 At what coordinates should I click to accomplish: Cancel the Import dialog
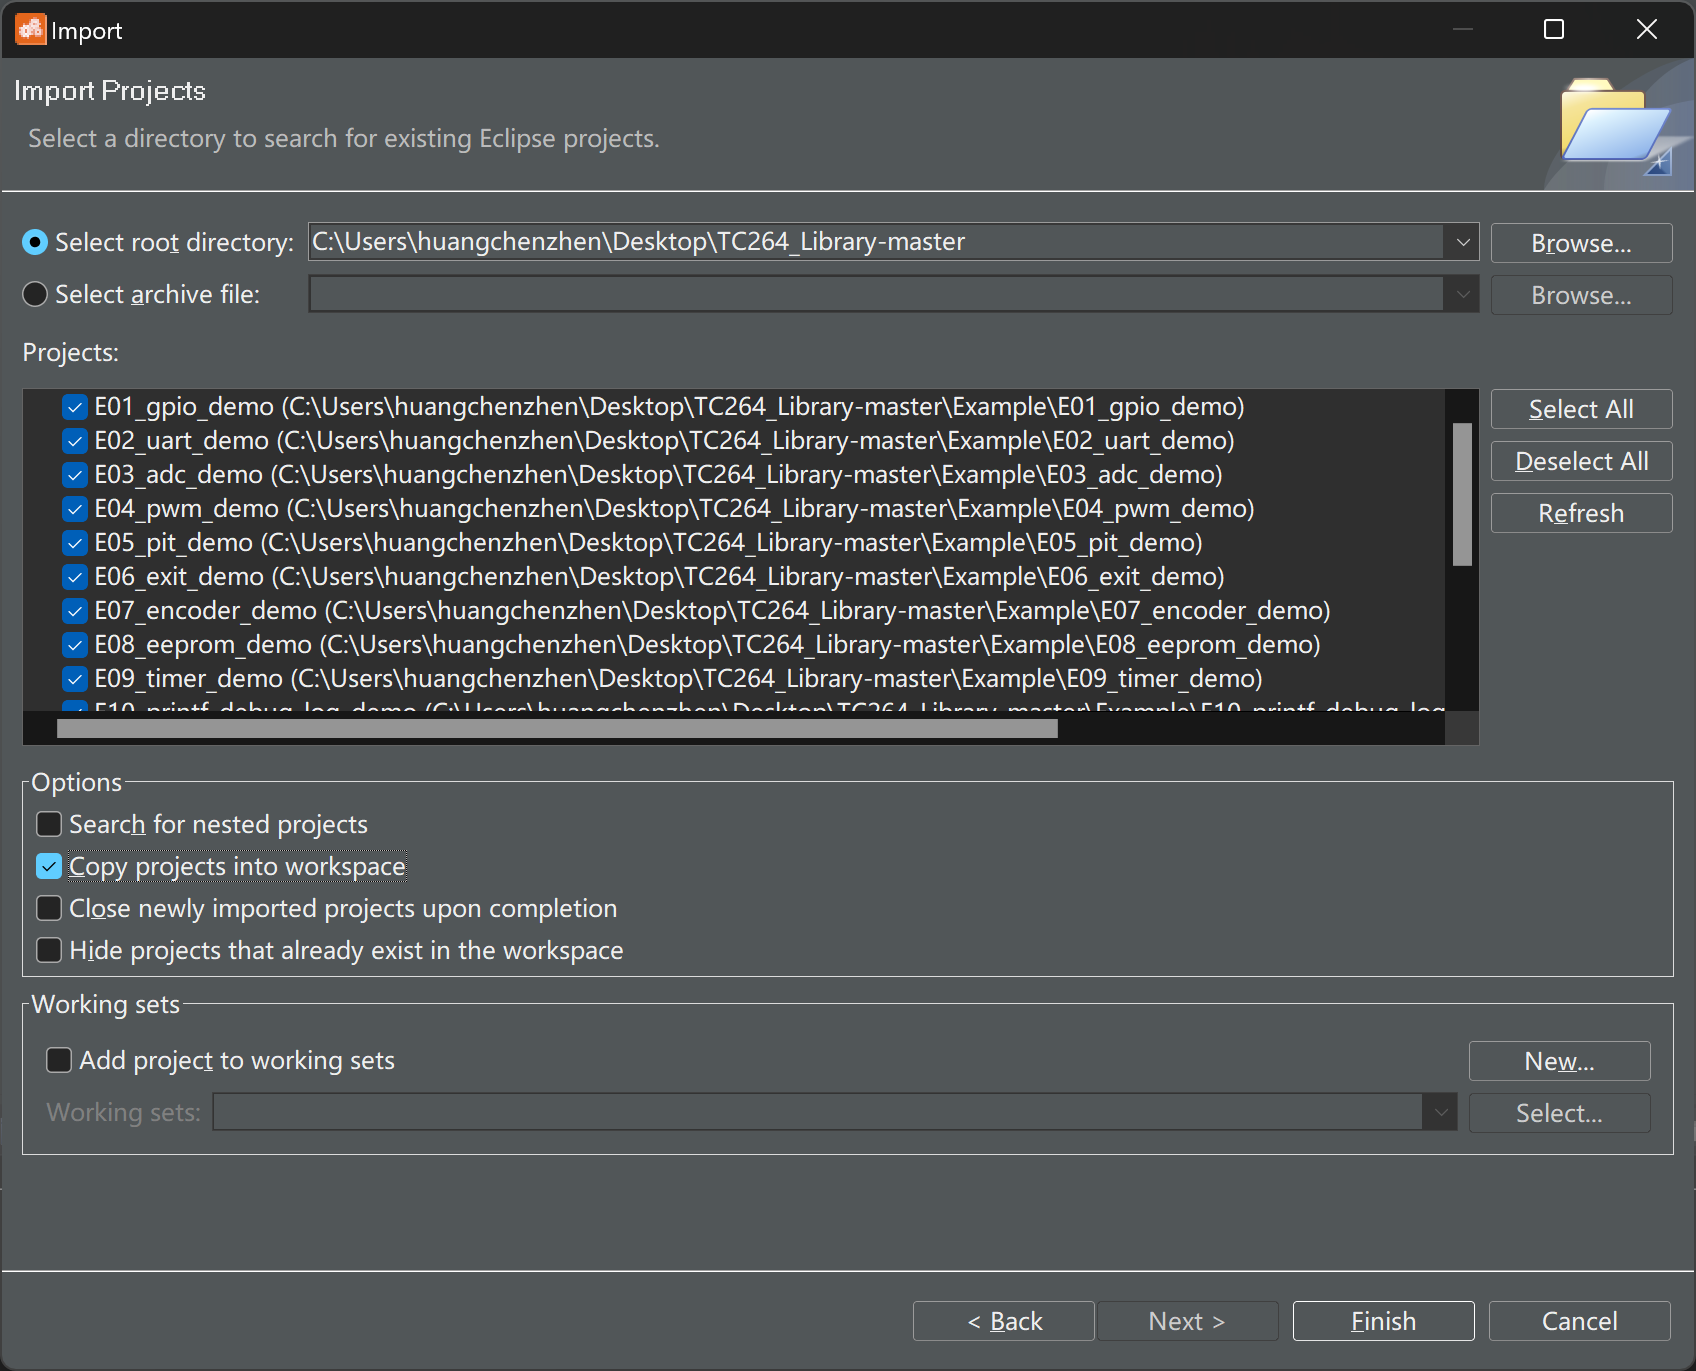(x=1579, y=1321)
